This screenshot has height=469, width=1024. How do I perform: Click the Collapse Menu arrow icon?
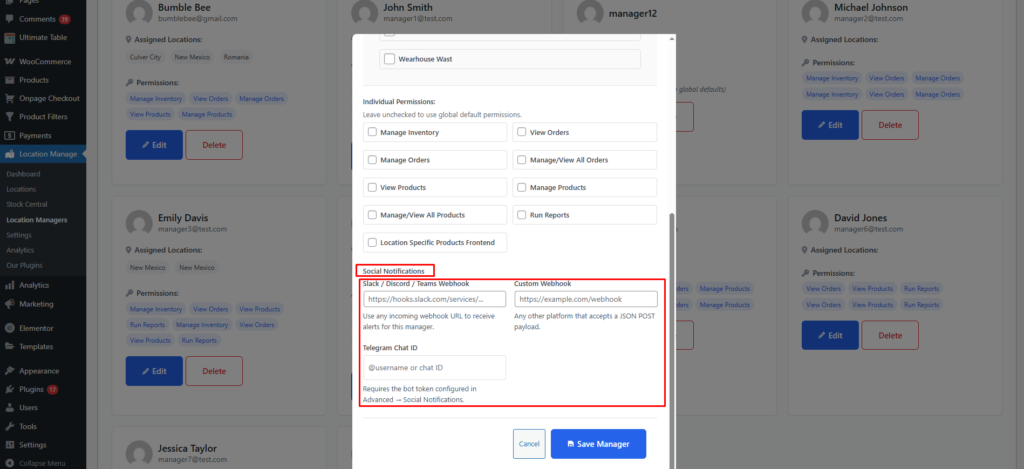[x=9, y=463]
